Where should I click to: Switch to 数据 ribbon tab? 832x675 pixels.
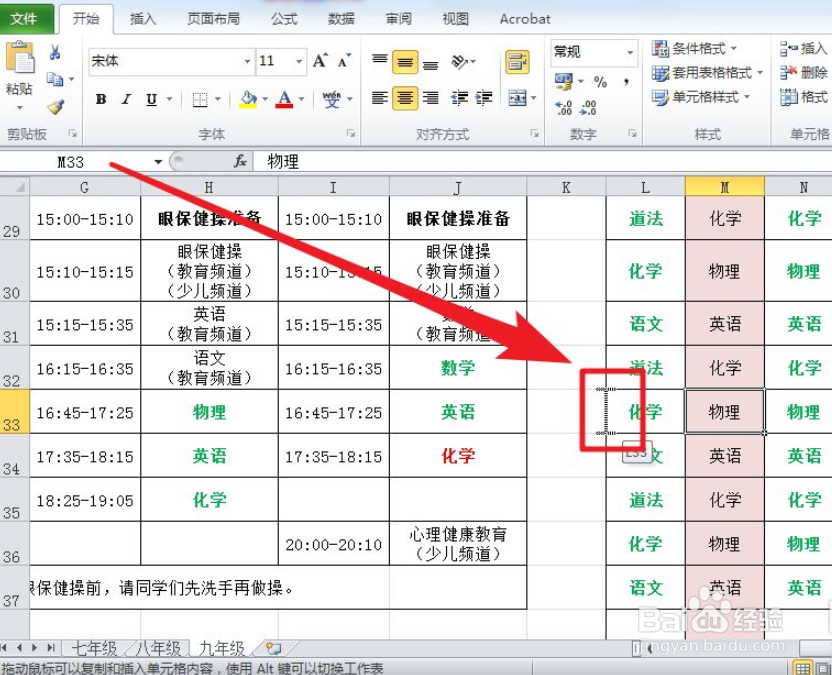(341, 19)
